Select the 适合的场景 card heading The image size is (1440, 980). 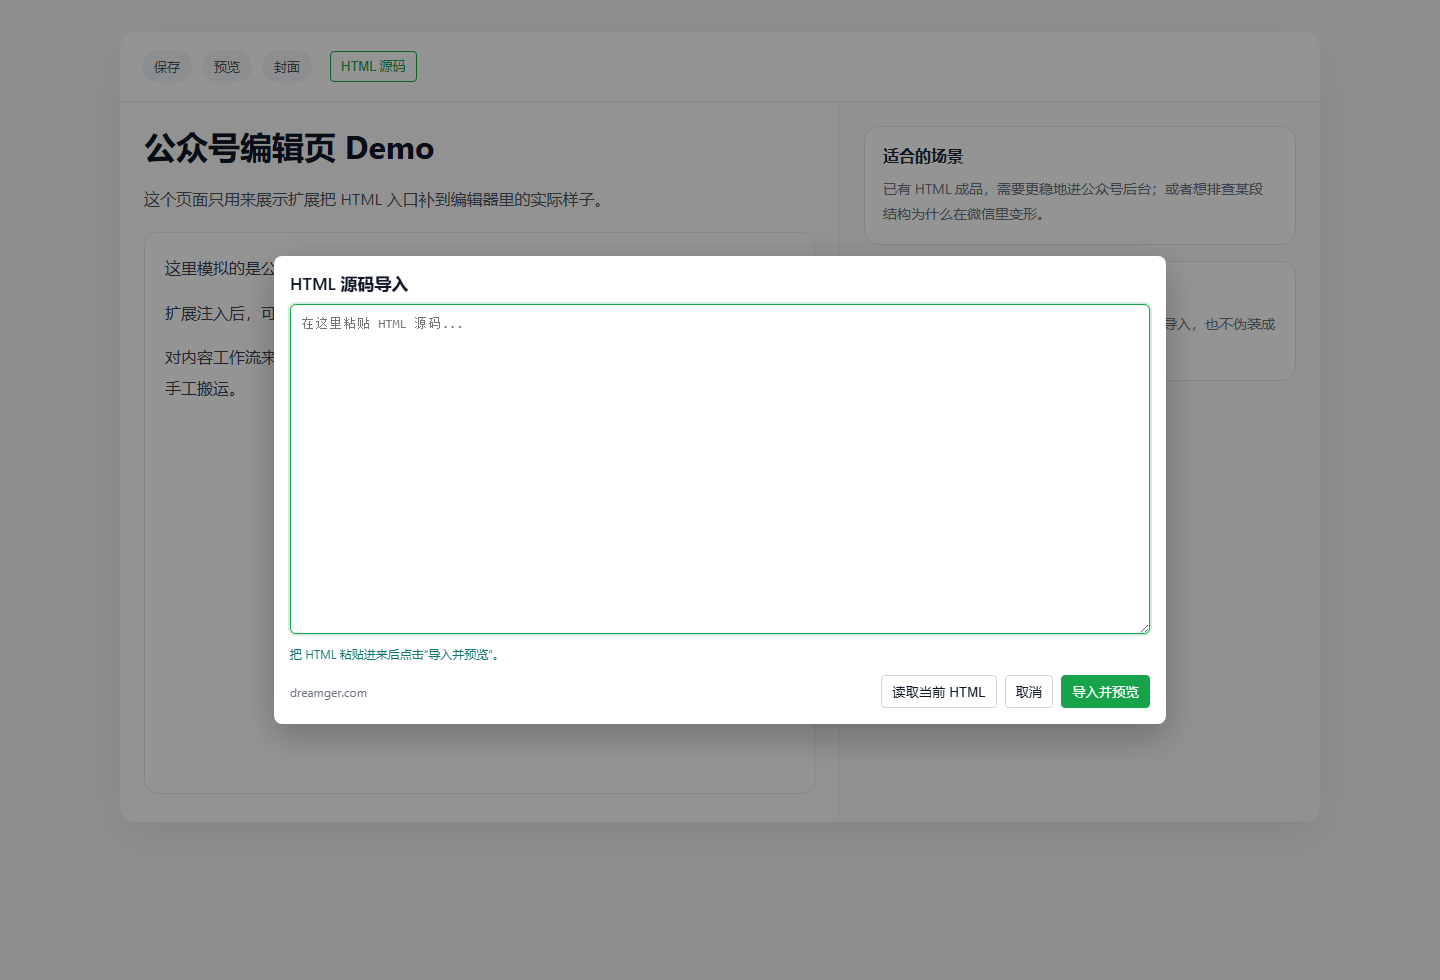[x=923, y=156]
